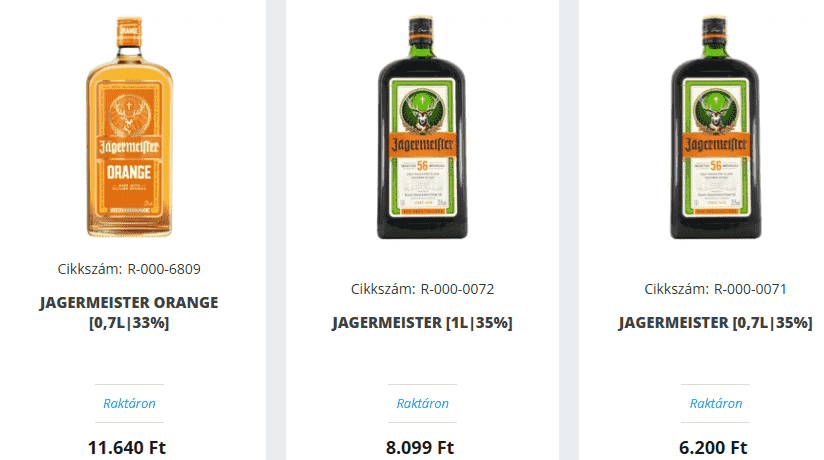Select the SKU value R-000-6809
Viewport: 824px width, 460px height.
(164, 269)
